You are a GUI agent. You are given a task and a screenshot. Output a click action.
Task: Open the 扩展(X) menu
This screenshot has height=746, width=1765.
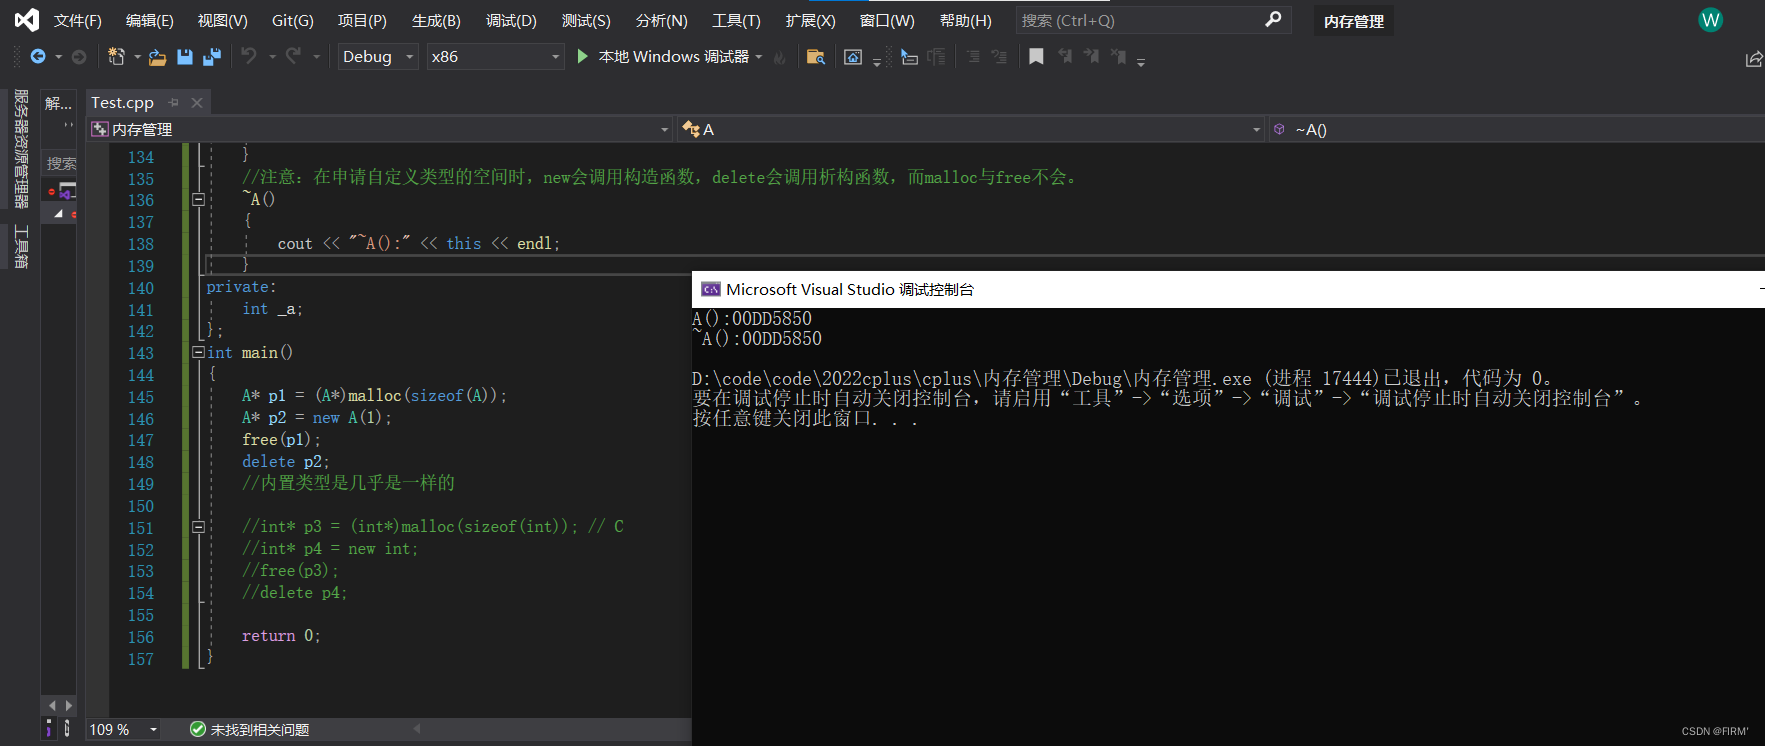tap(810, 20)
